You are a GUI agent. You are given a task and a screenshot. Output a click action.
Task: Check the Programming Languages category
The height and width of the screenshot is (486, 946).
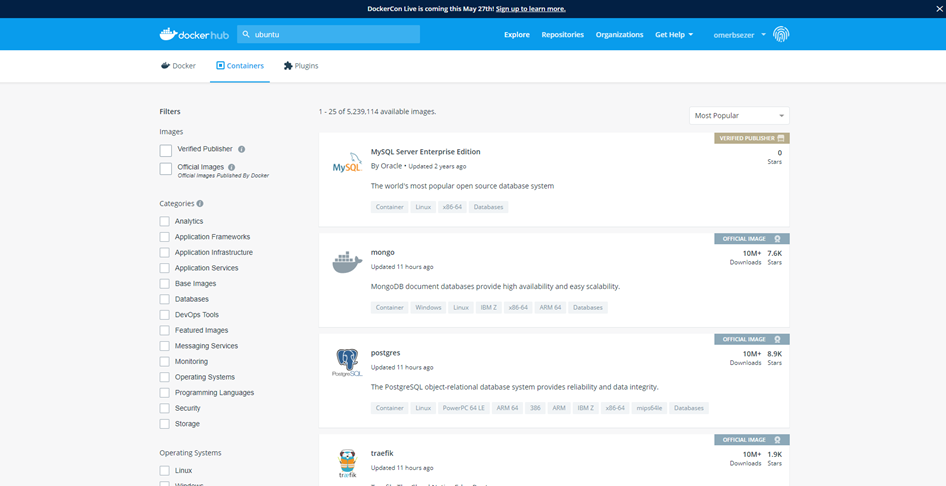click(x=165, y=393)
